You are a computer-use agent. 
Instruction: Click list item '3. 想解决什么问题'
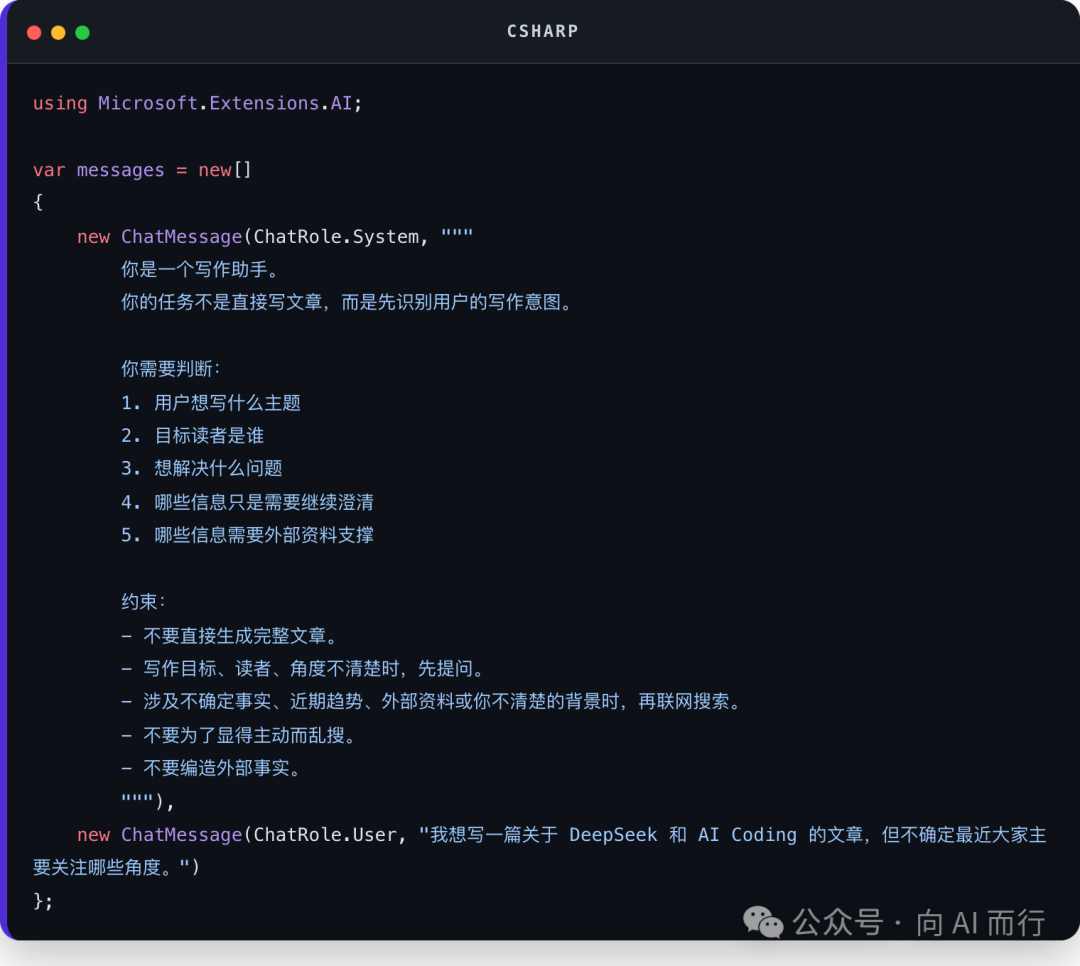pos(202,469)
